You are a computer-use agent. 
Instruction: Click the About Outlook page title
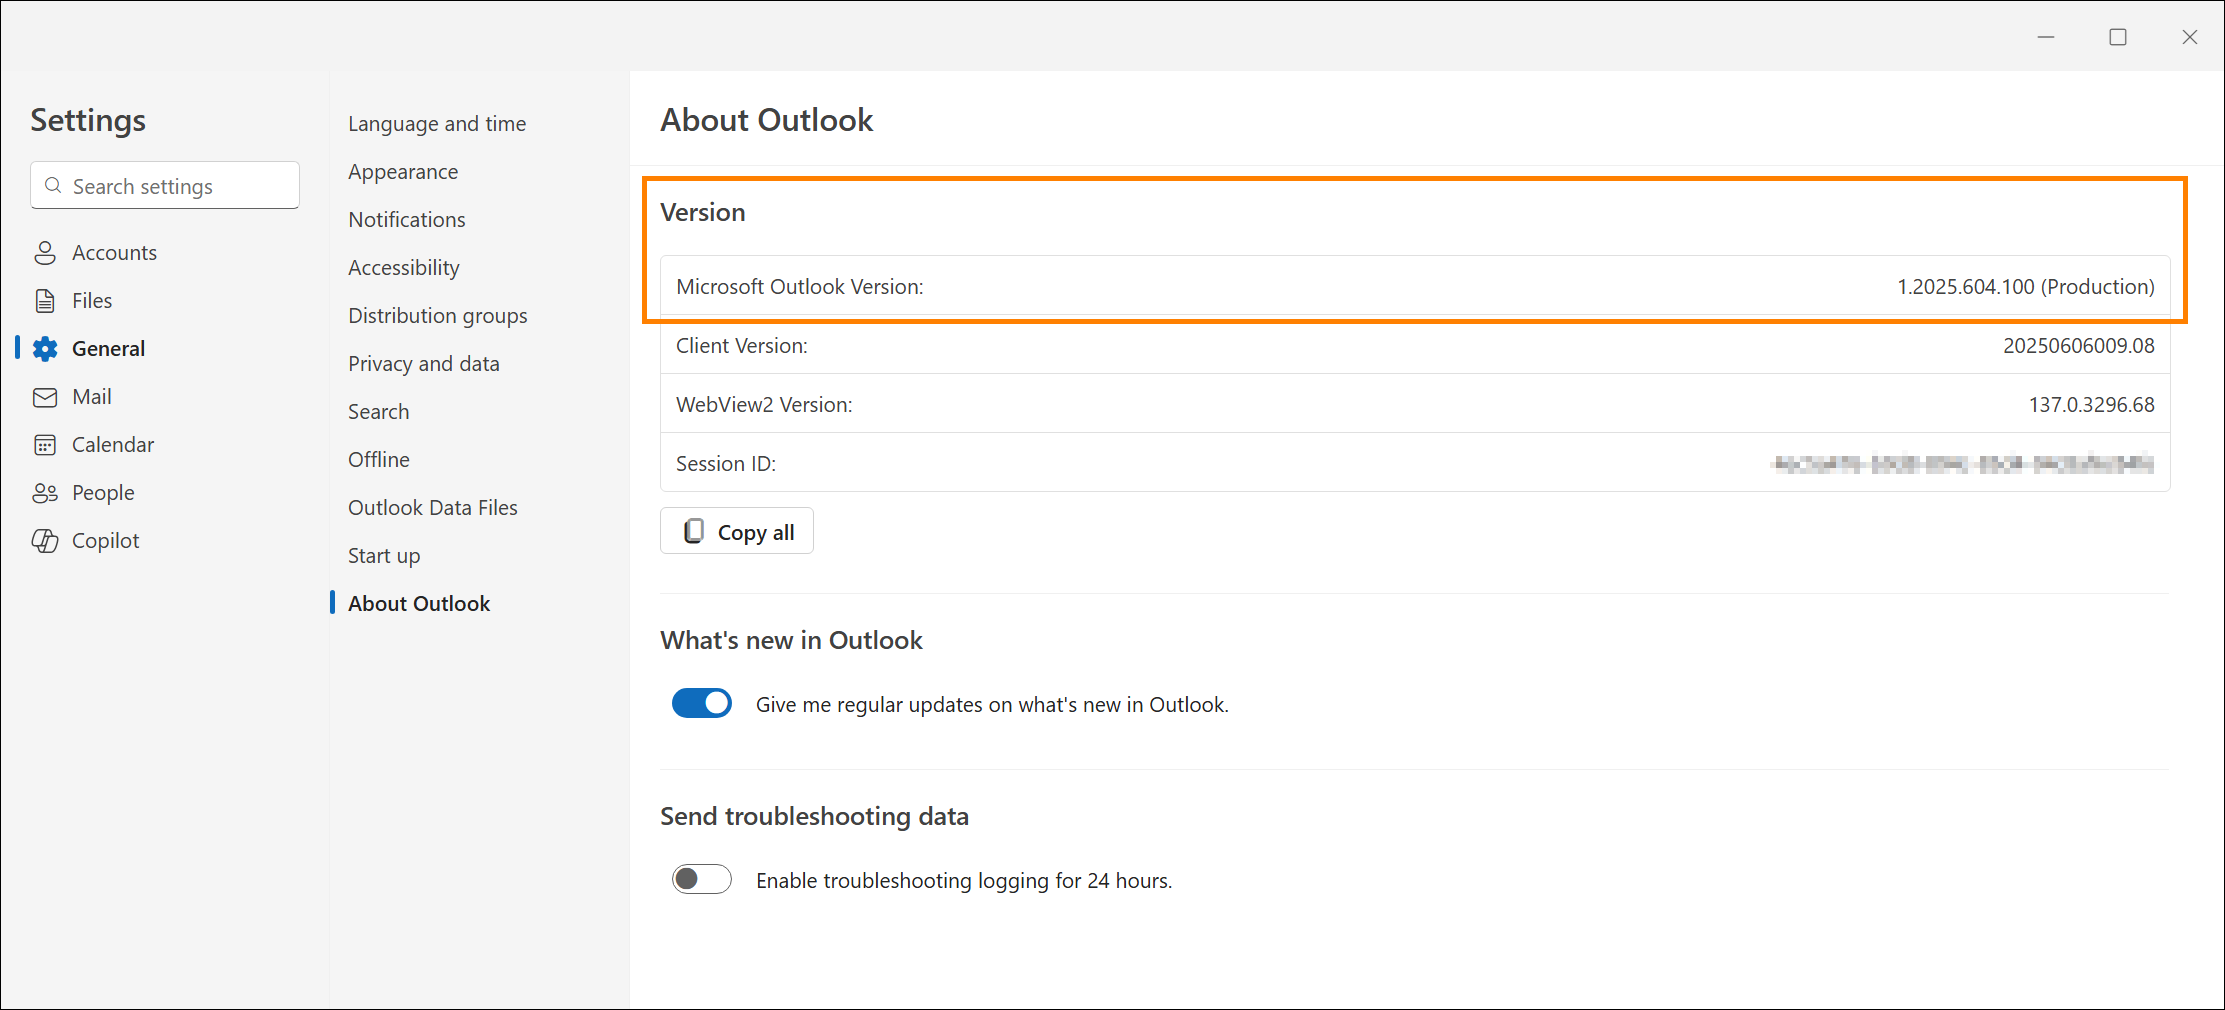click(x=766, y=120)
